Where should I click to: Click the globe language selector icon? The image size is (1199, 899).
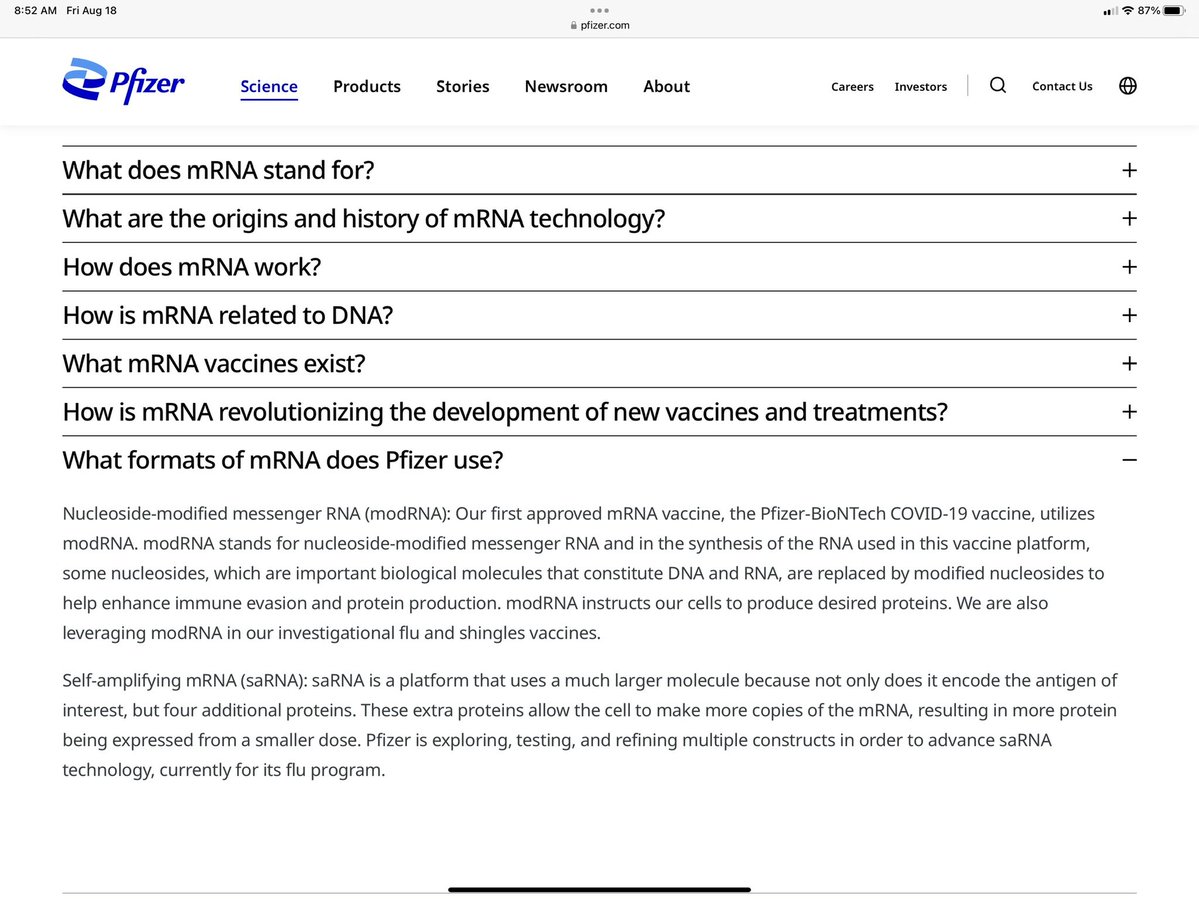(1127, 86)
